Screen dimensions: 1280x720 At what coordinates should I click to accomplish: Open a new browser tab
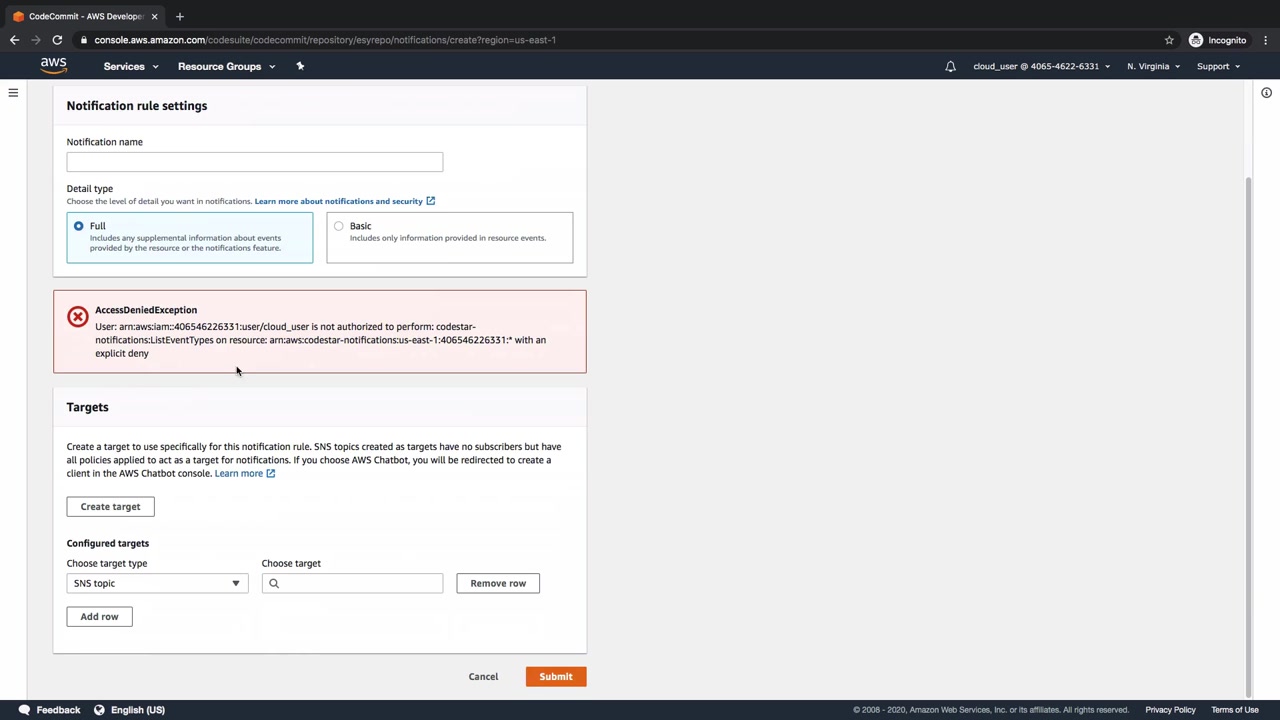point(180,16)
